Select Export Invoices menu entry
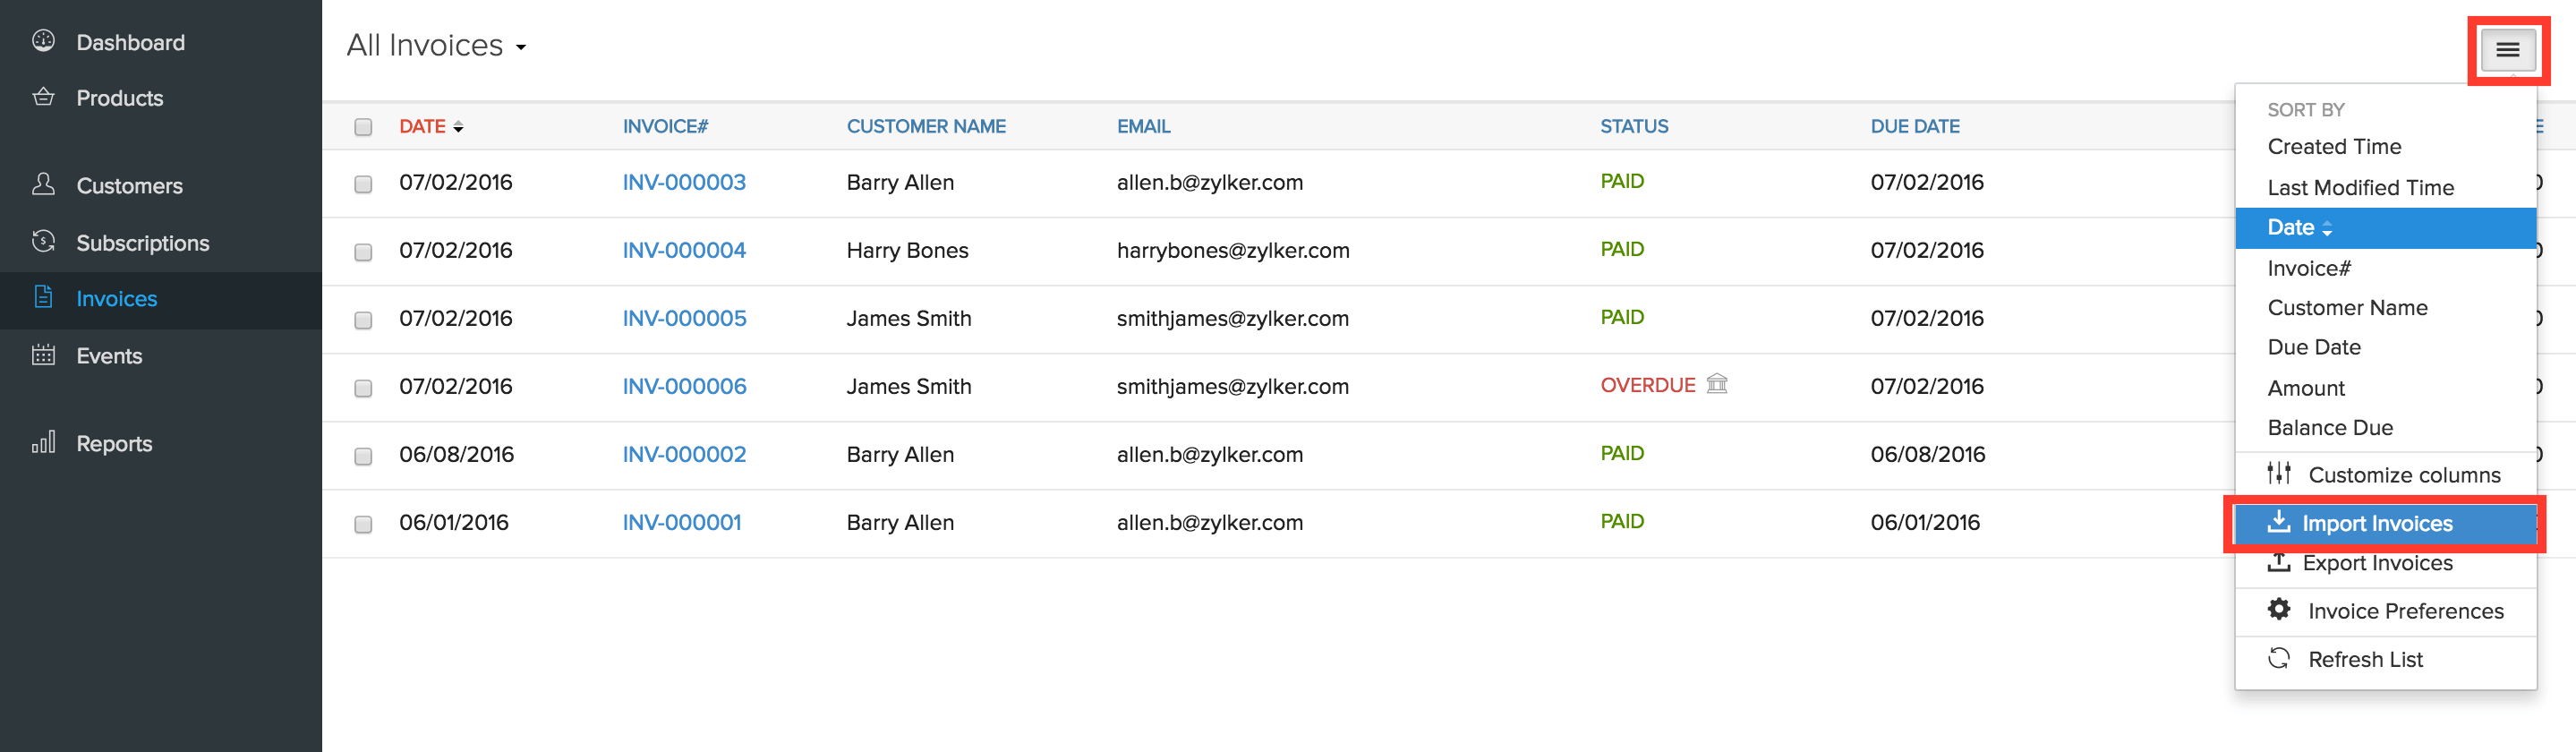The height and width of the screenshot is (752, 2576). (x=2376, y=563)
